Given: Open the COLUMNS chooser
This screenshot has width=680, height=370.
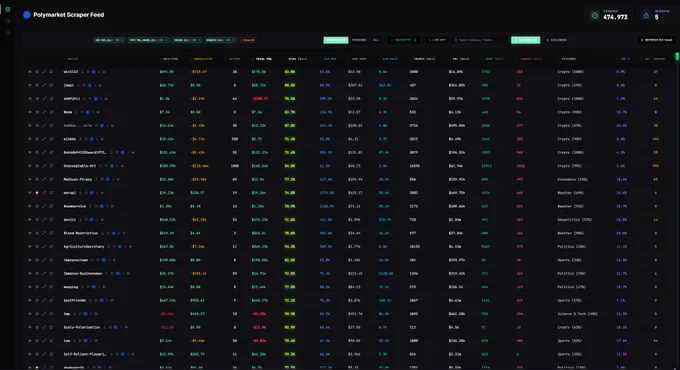Looking at the screenshot, I should [x=556, y=40].
